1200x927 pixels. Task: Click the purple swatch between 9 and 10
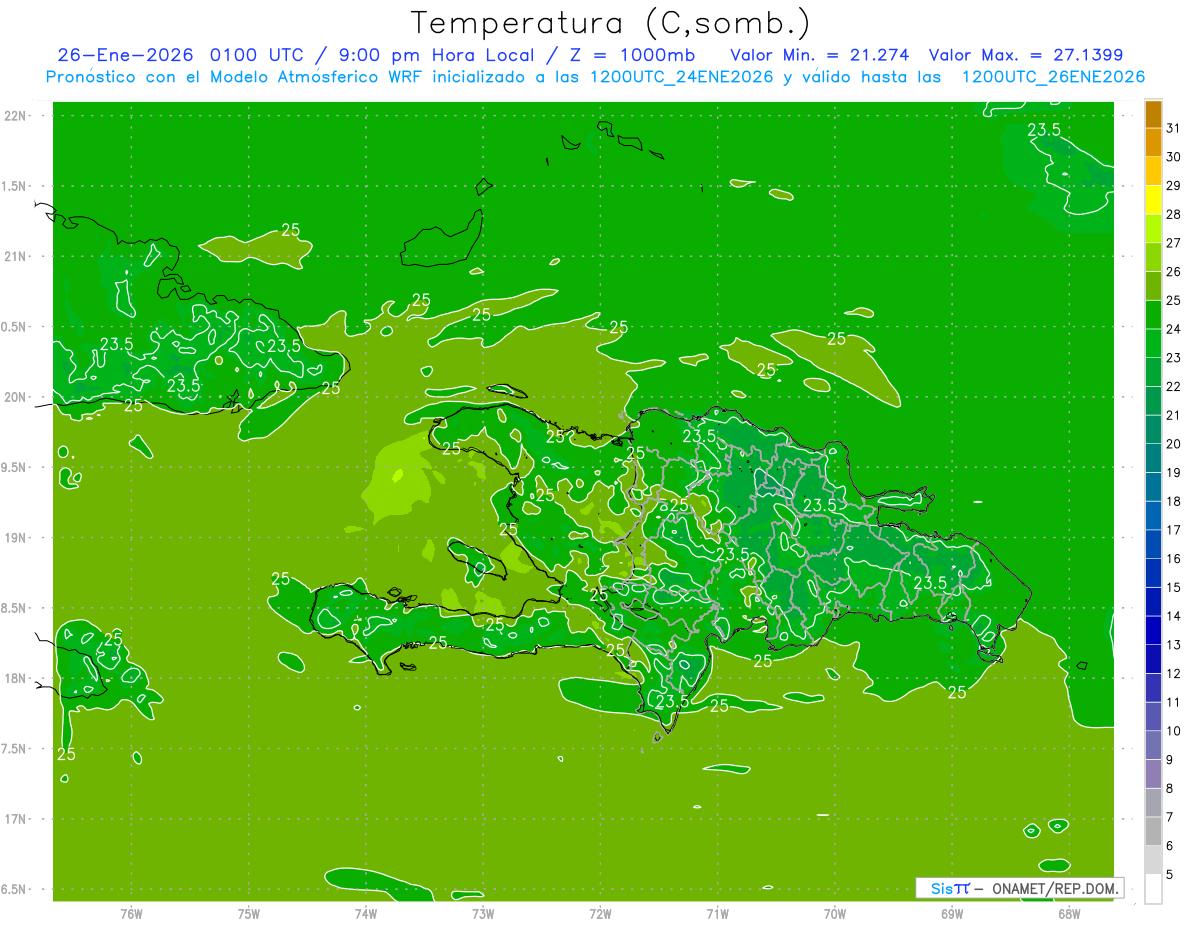coord(1154,745)
